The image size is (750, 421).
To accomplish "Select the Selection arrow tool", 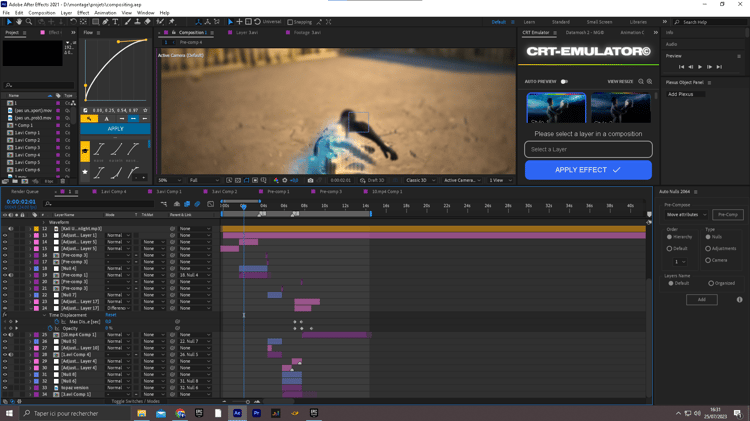I will tap(9, 22).
